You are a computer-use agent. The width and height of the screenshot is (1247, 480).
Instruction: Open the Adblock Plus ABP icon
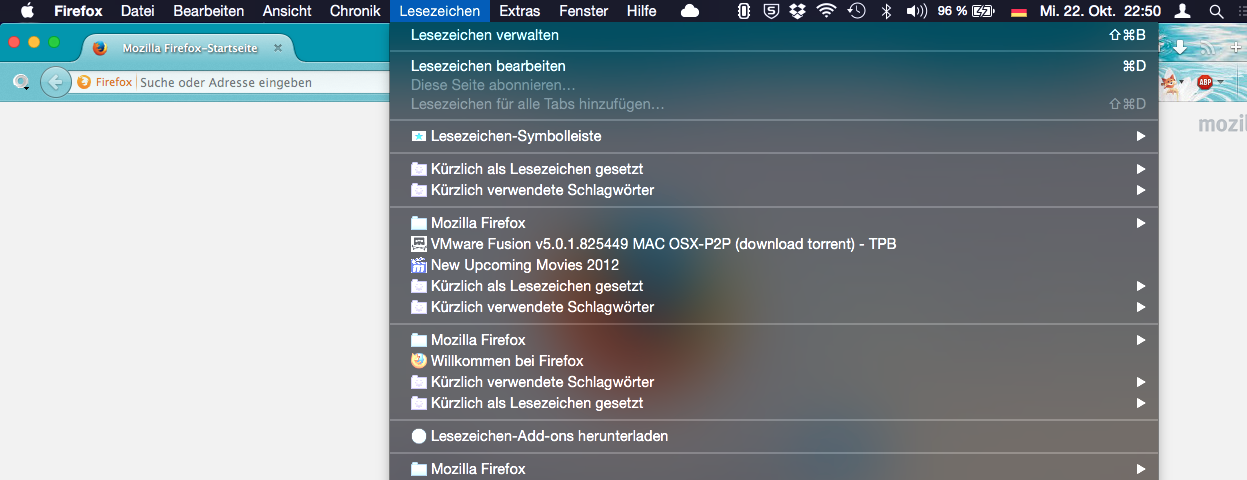click(x=1204, y=82)
